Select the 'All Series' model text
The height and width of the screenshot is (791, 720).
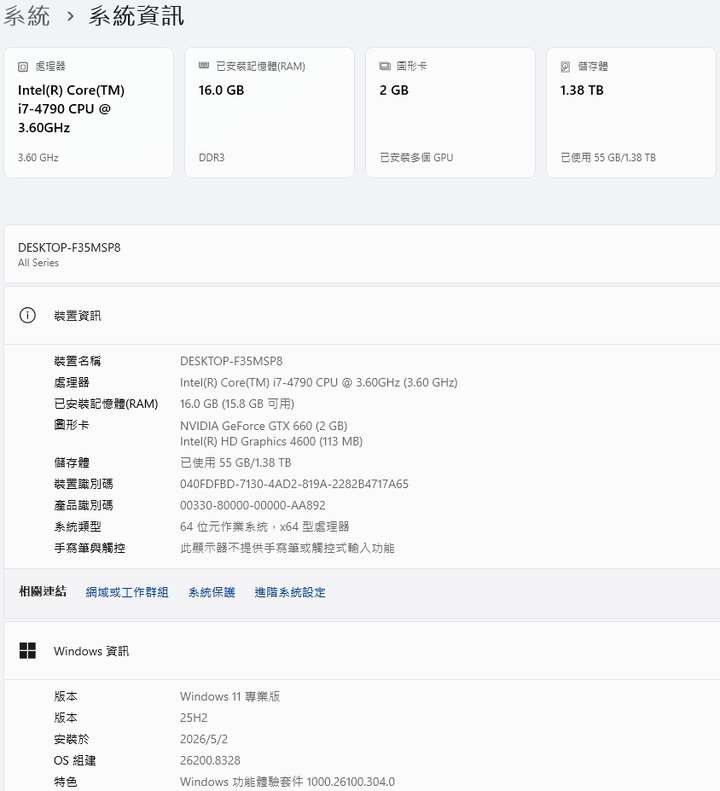(x=38, y=262)
